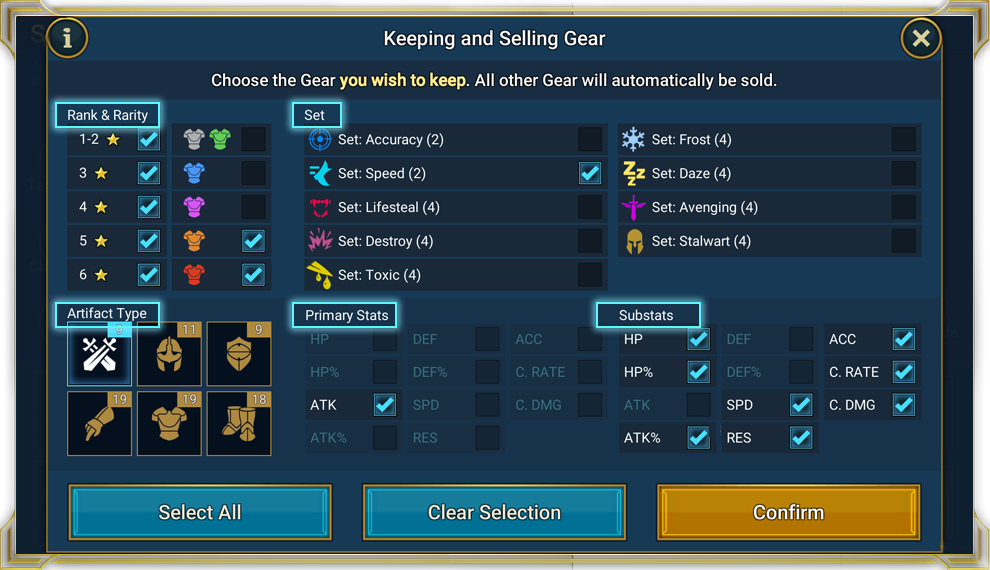Click the Select All button
Screen dimensions: 990x570
[200, 512]
